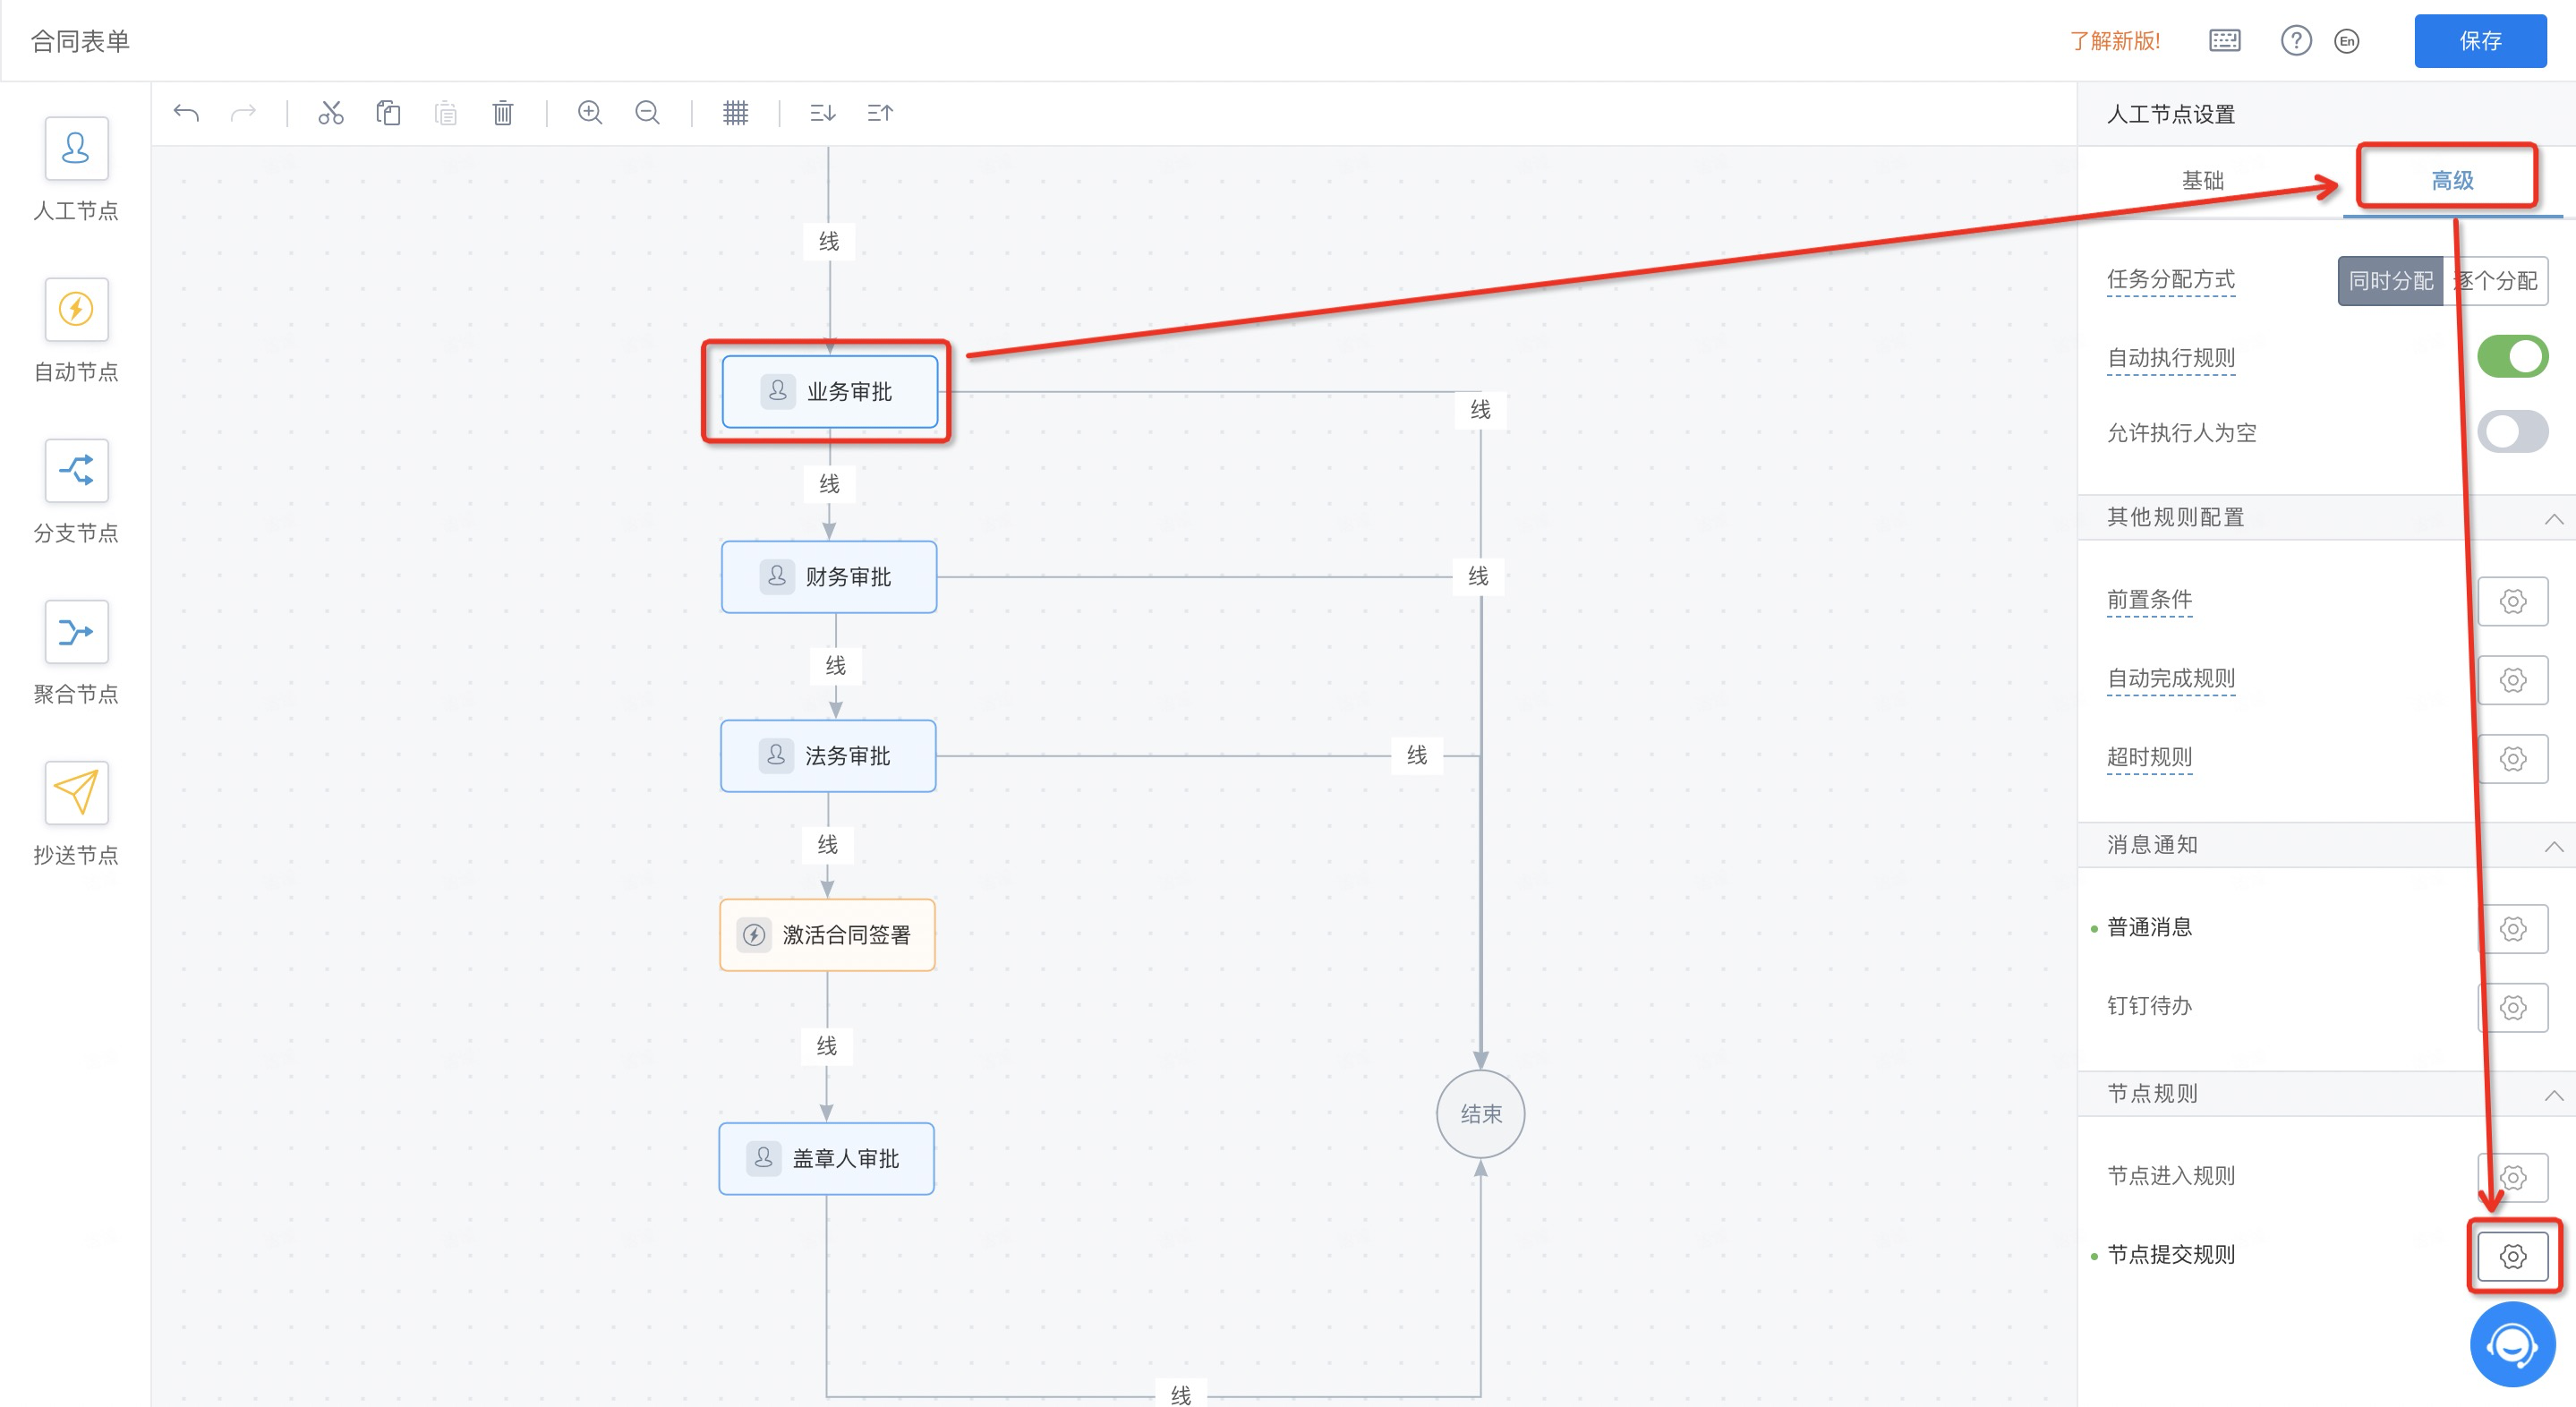Switch to the 基础 tab
2576x1407 pixels.
tap(2202, 181)
